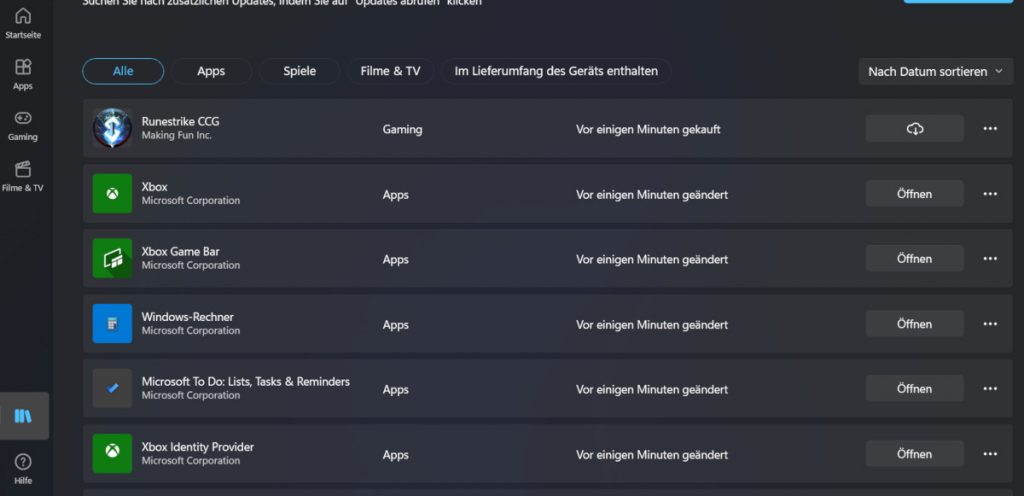The height and width of the screenshot is (496, 1024).
Task: Click the Xbox Identity Provider icon
Action: (x=112, y=454)
